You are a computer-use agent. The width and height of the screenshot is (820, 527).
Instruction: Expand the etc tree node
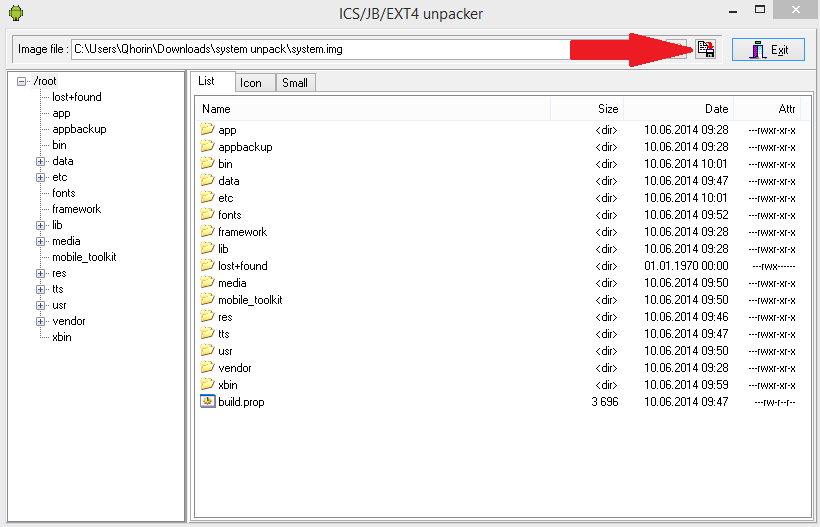tap(41, 177)
